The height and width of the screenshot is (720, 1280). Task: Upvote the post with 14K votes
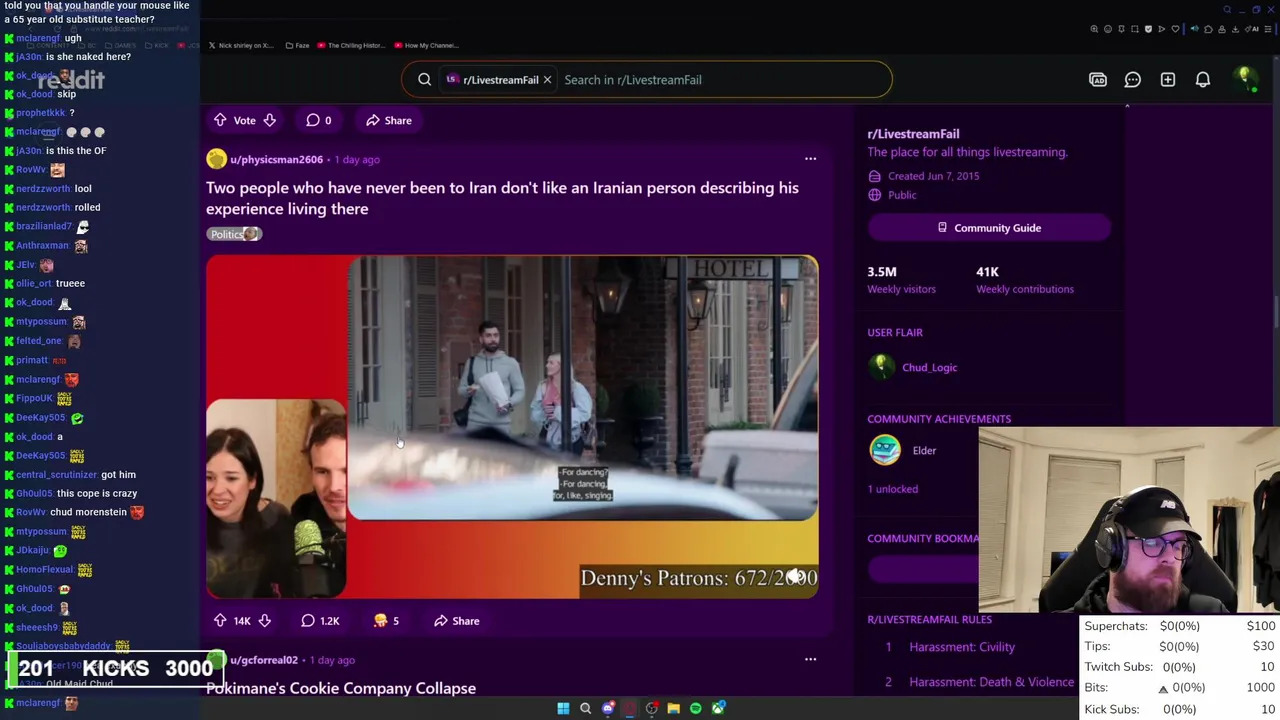tap(220, 621)
